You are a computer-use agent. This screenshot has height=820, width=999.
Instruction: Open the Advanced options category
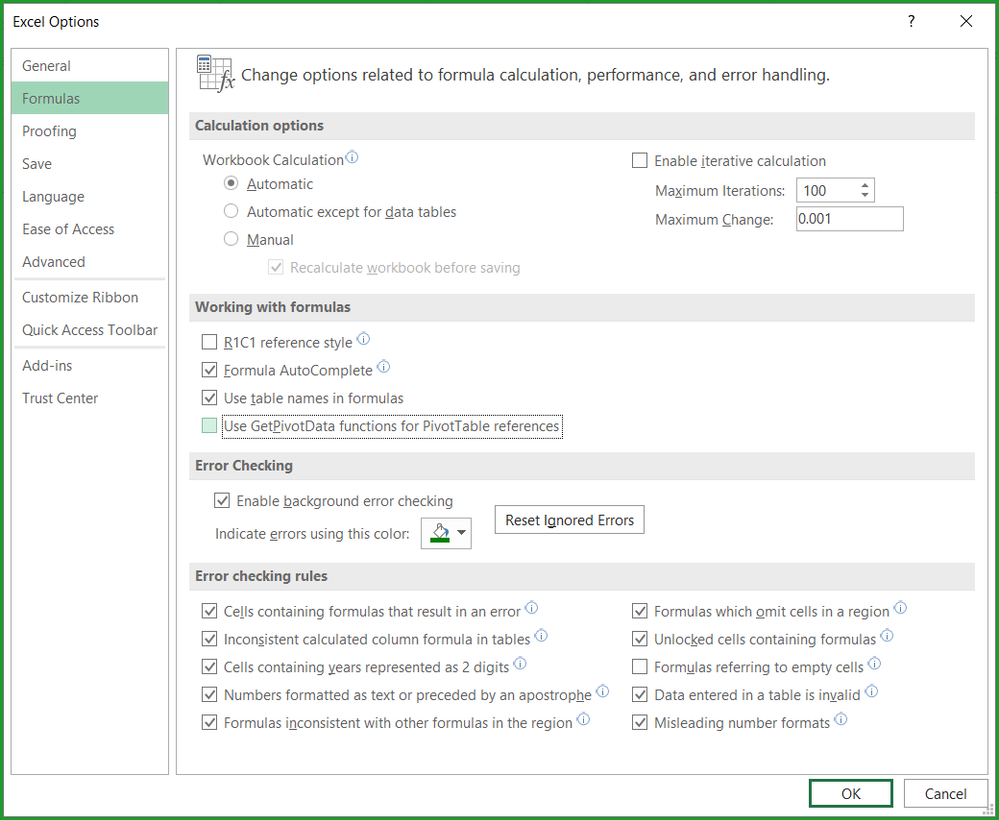[90, 261]
